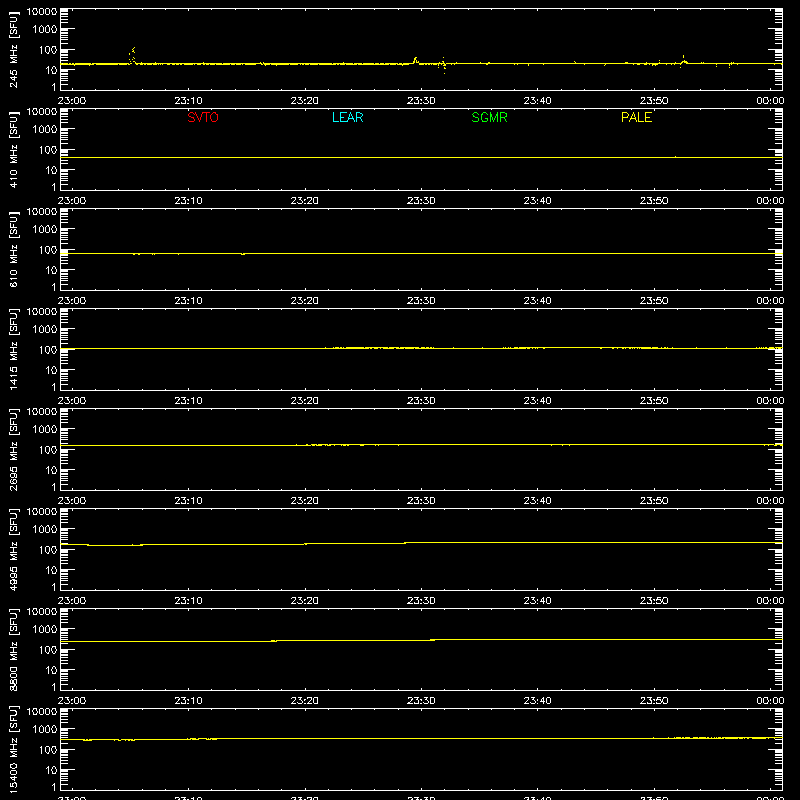800x800 pixels.
Task: Select the 245 MHz [SFU] axis label
Action: click(x=13, y=49)
